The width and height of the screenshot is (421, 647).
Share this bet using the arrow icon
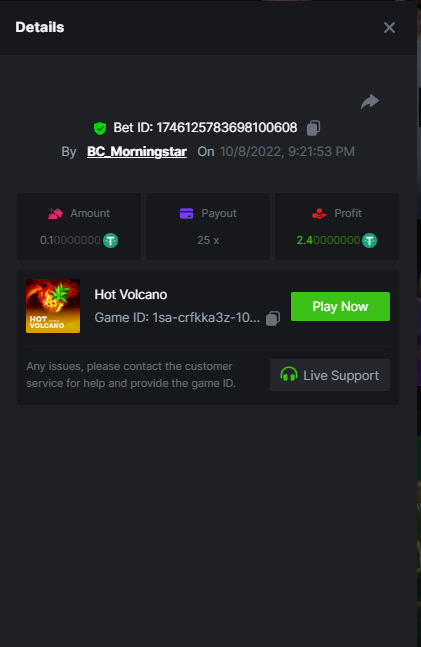pos(370,102)
